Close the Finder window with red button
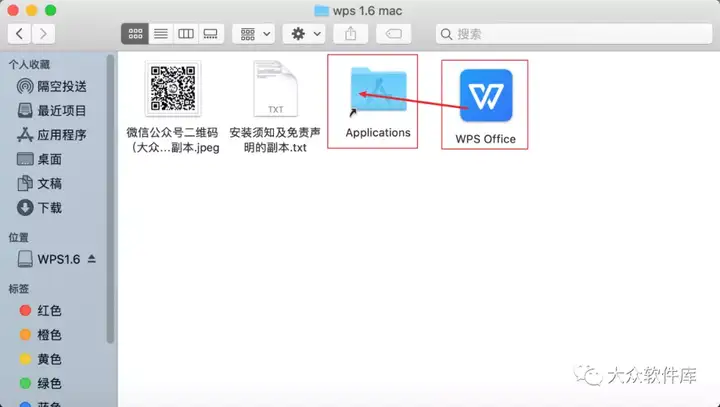Image resolution: width=720 pixels, height=407 pixels. 13,10
